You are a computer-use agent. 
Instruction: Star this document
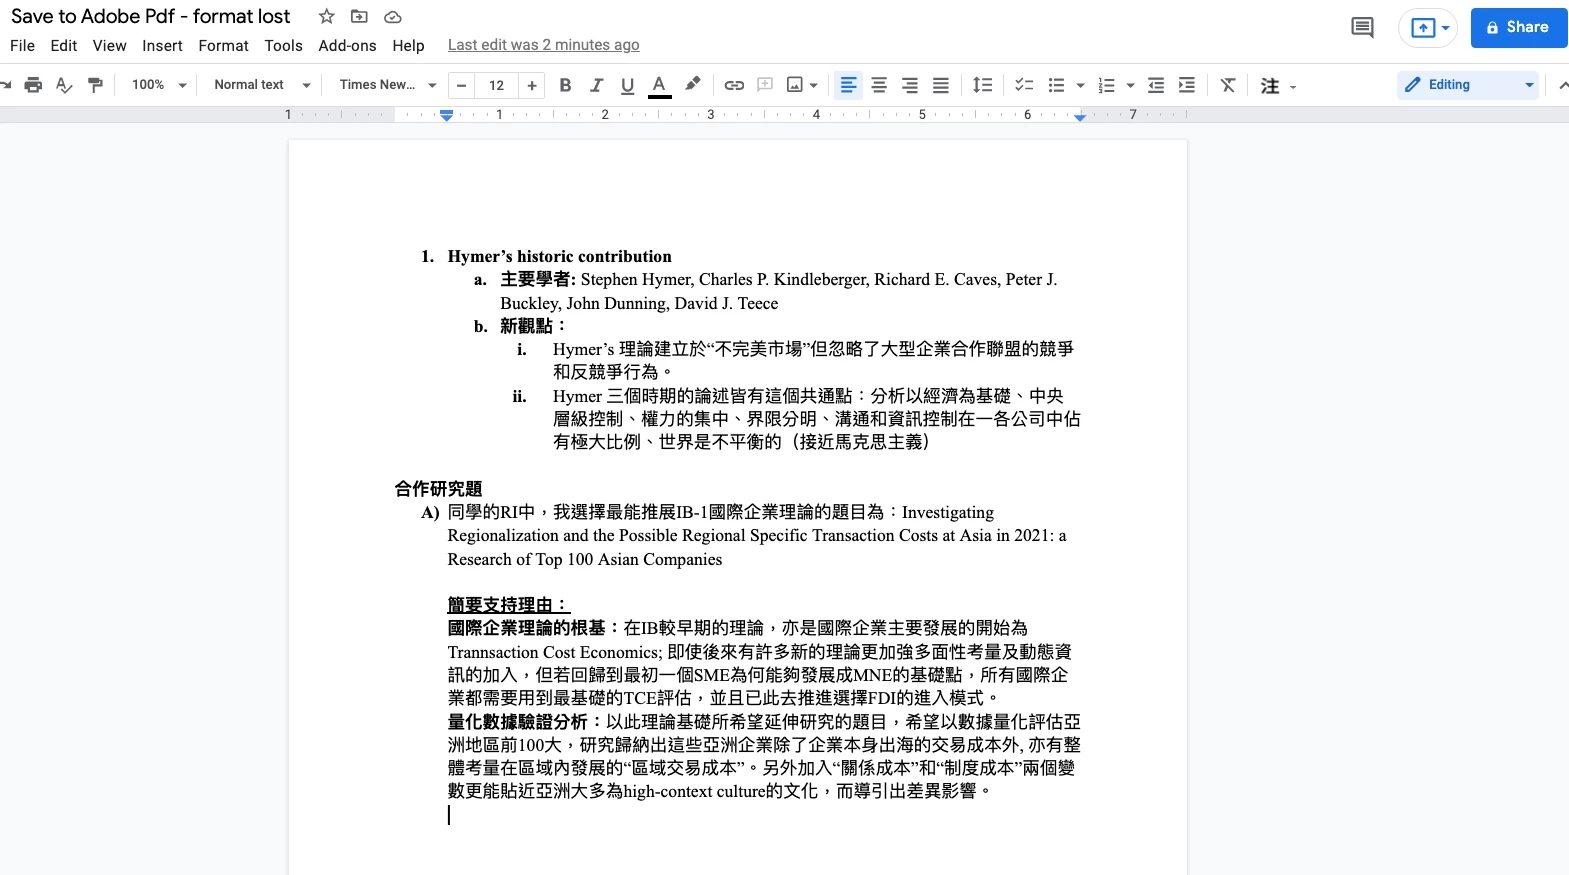(326, 16)
